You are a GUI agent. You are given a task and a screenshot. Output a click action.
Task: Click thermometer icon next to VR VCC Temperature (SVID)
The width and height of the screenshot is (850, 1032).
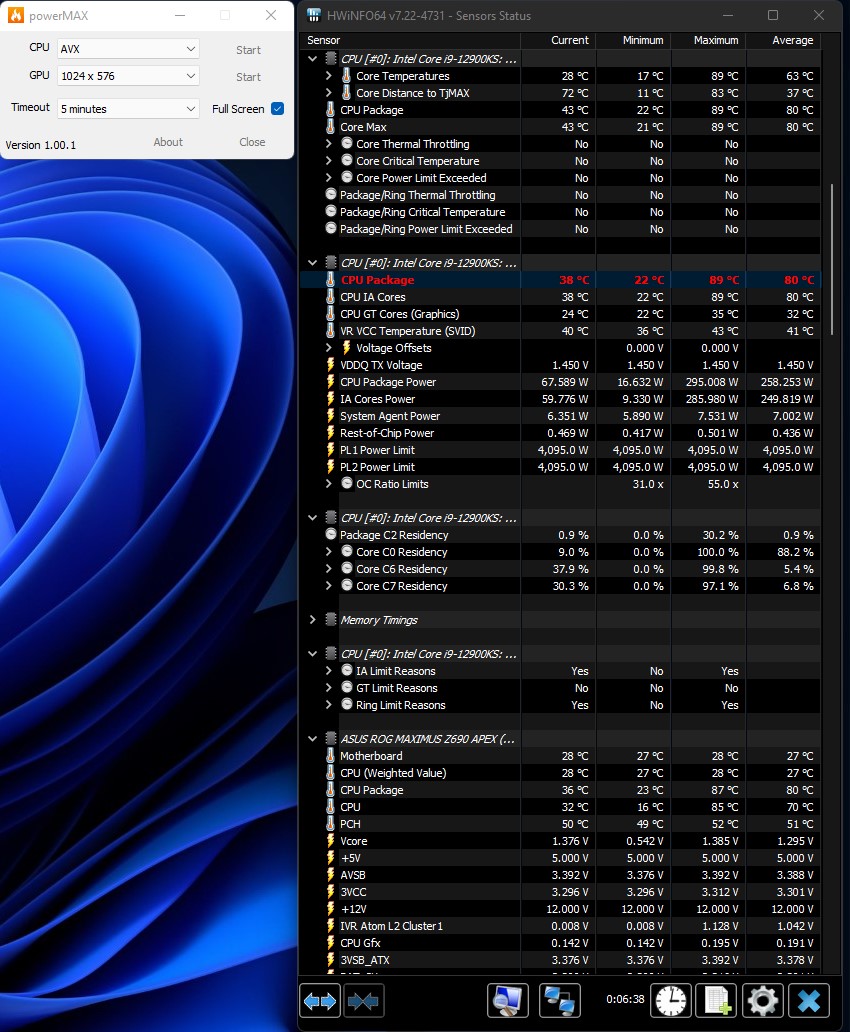[331, 330]
